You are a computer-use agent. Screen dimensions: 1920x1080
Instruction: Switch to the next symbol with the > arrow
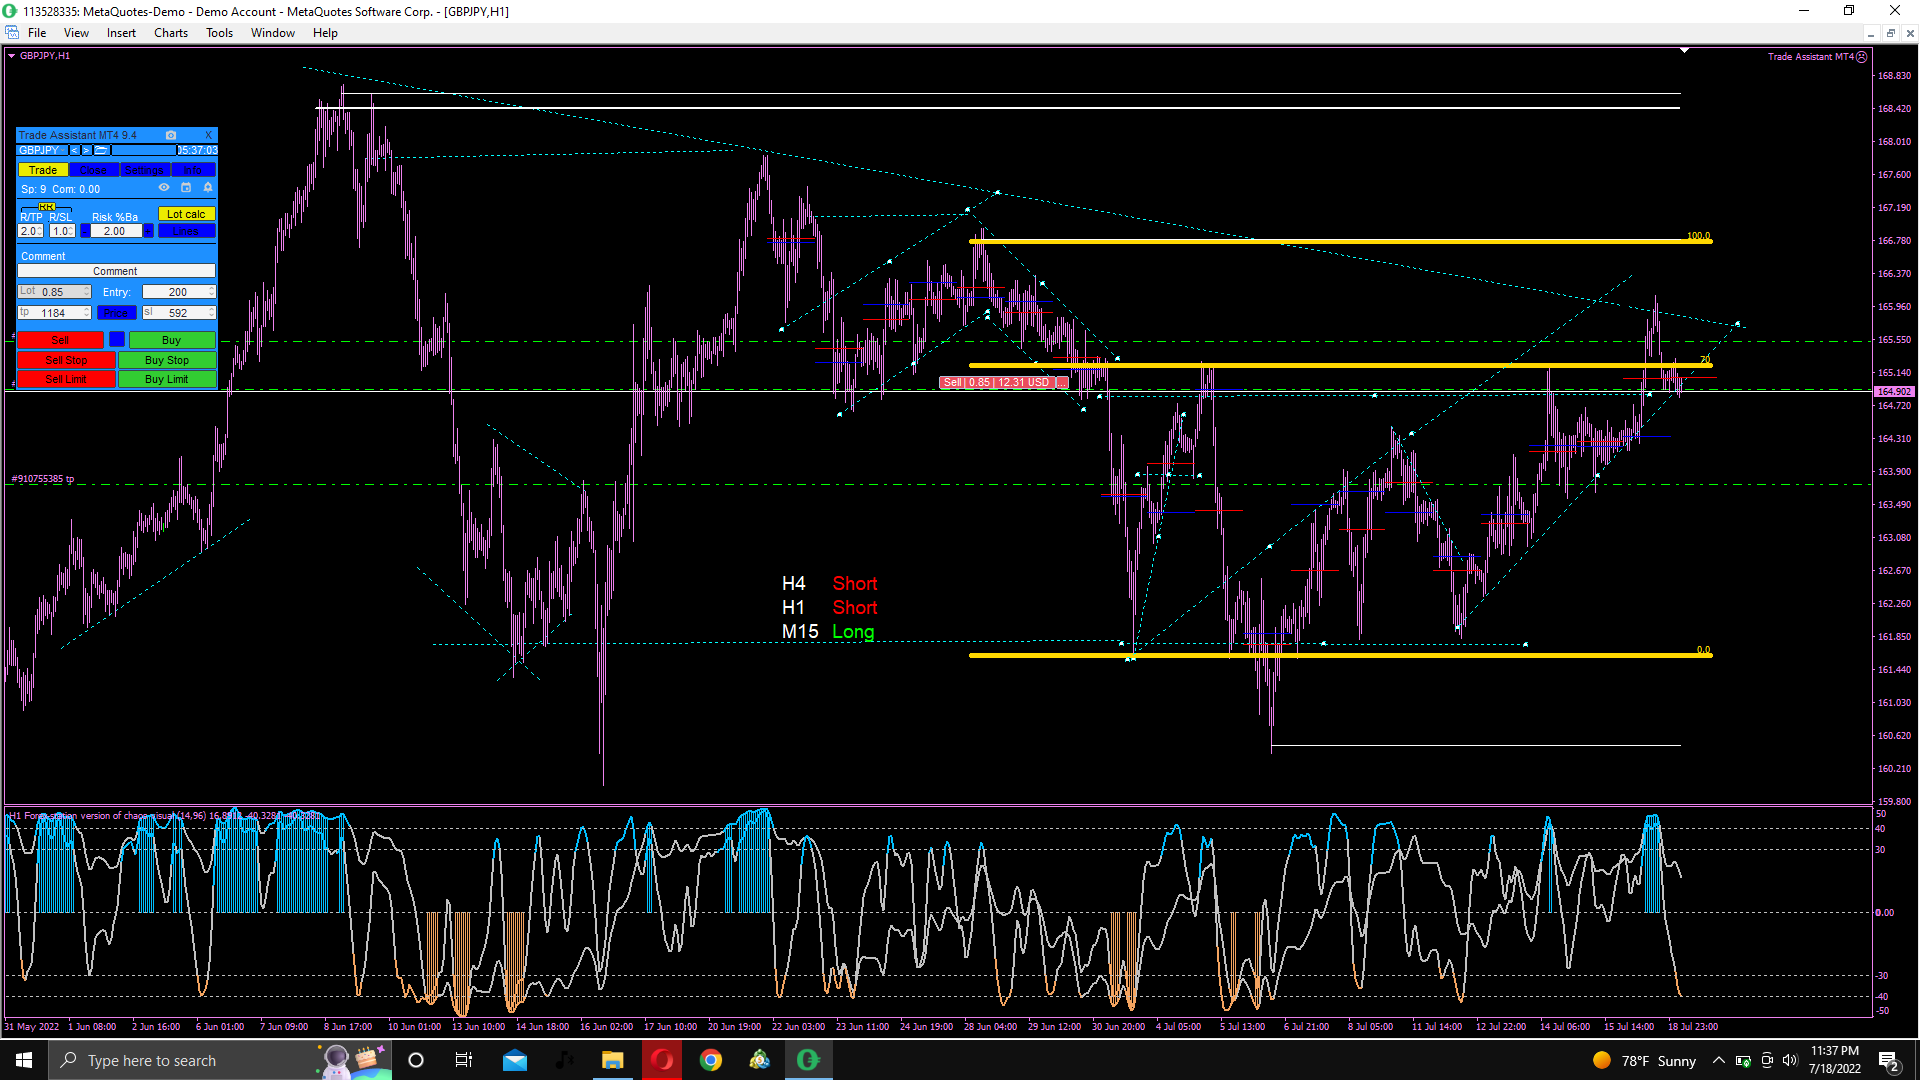pyautogui.click(x=86, y=150)
